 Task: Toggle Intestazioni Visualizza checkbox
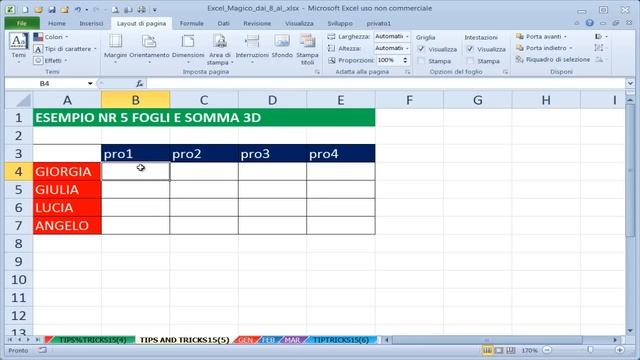[x=470, y=49]
